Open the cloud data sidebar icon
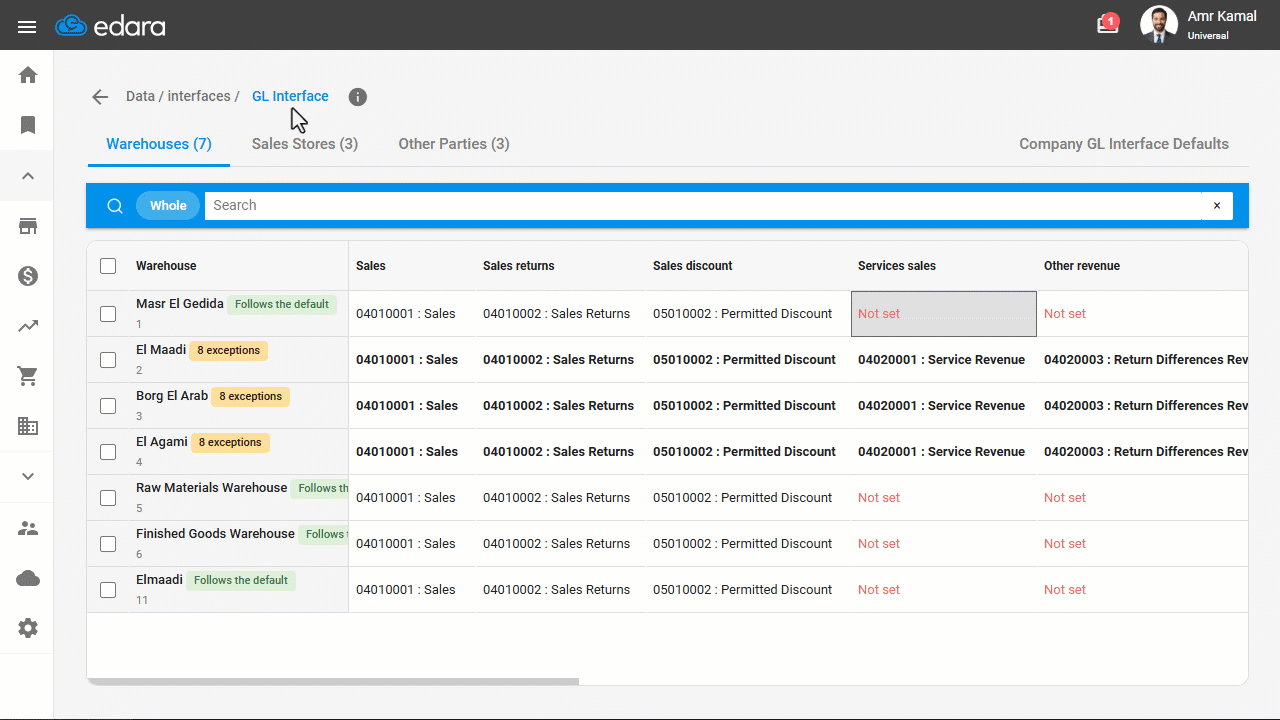The width and height of the screenshot is (1280, 720). pos(28,578)
